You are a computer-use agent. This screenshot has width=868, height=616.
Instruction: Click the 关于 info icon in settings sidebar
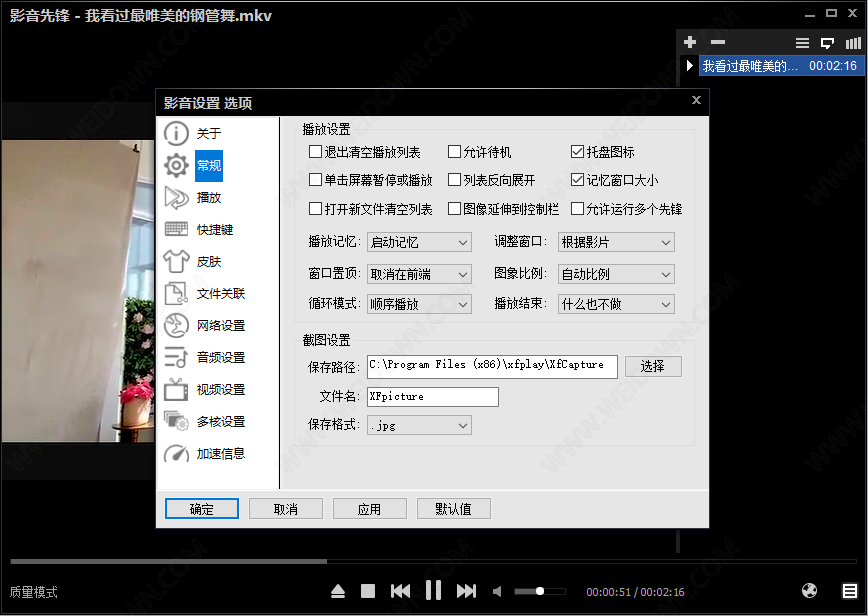[x=176, y=133]
